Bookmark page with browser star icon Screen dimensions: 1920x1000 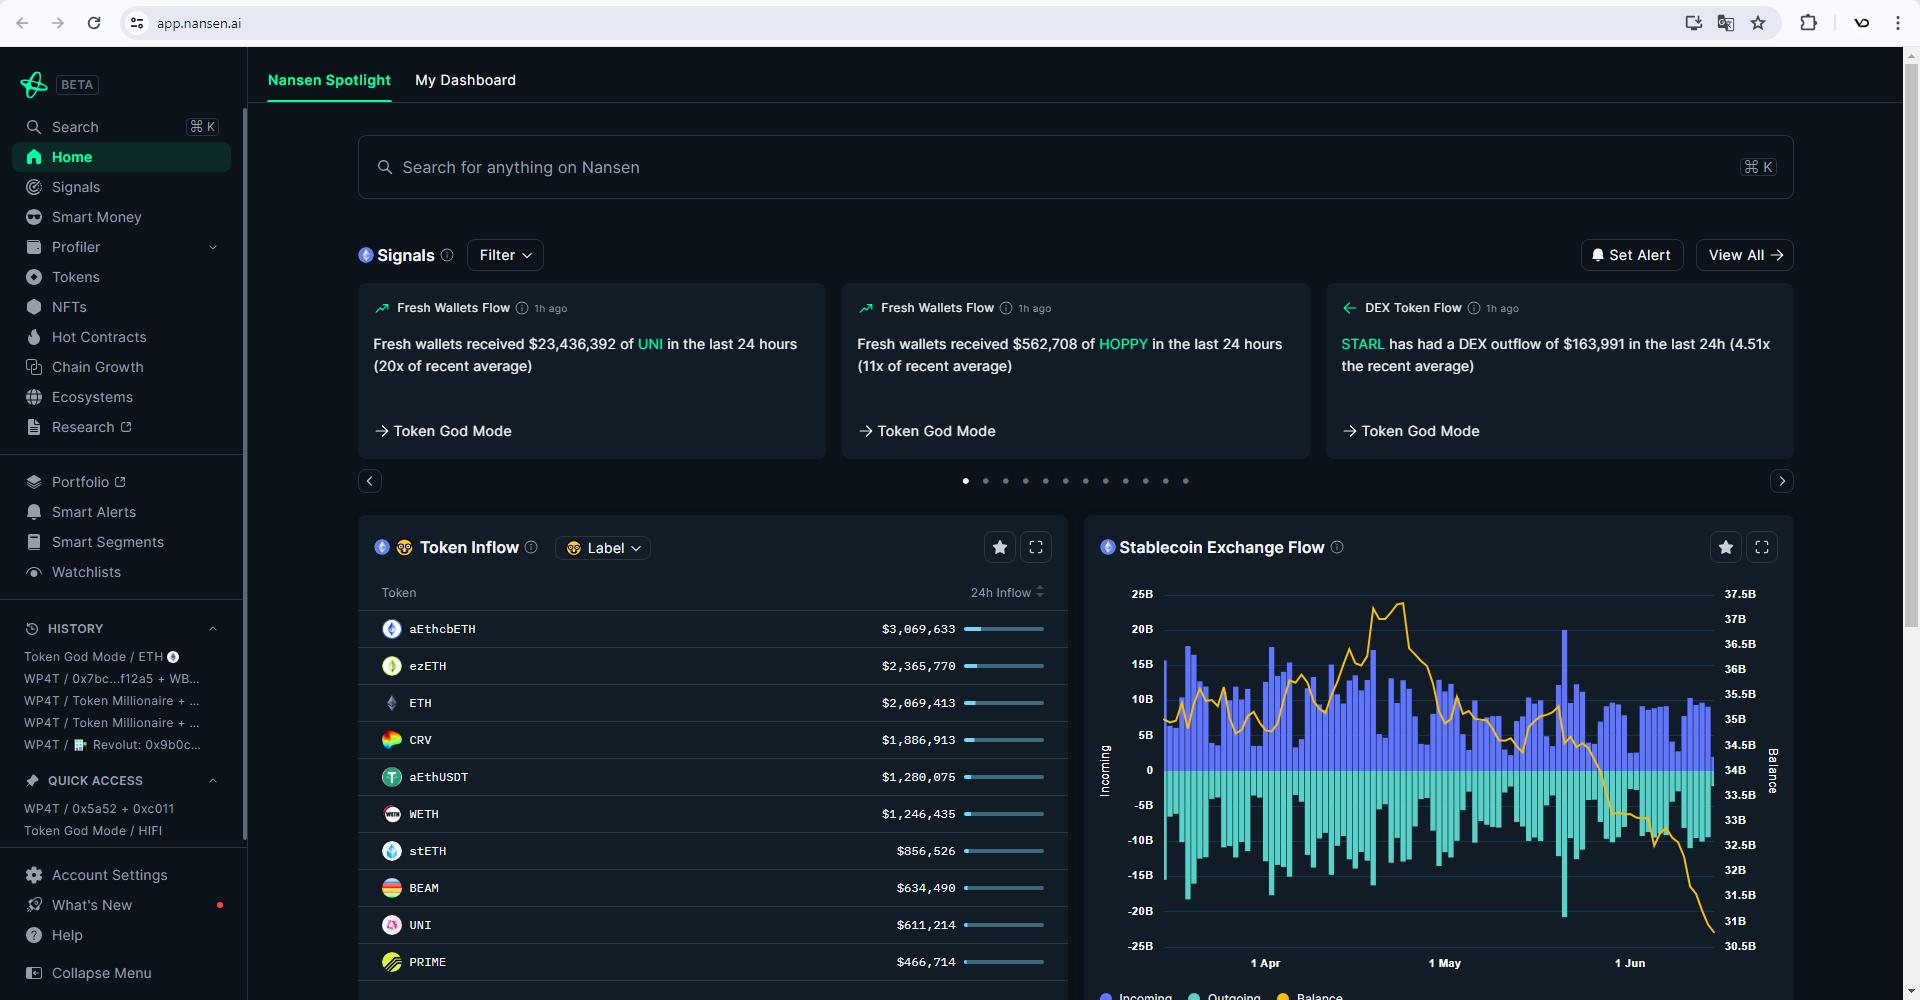coord(1758,23)
